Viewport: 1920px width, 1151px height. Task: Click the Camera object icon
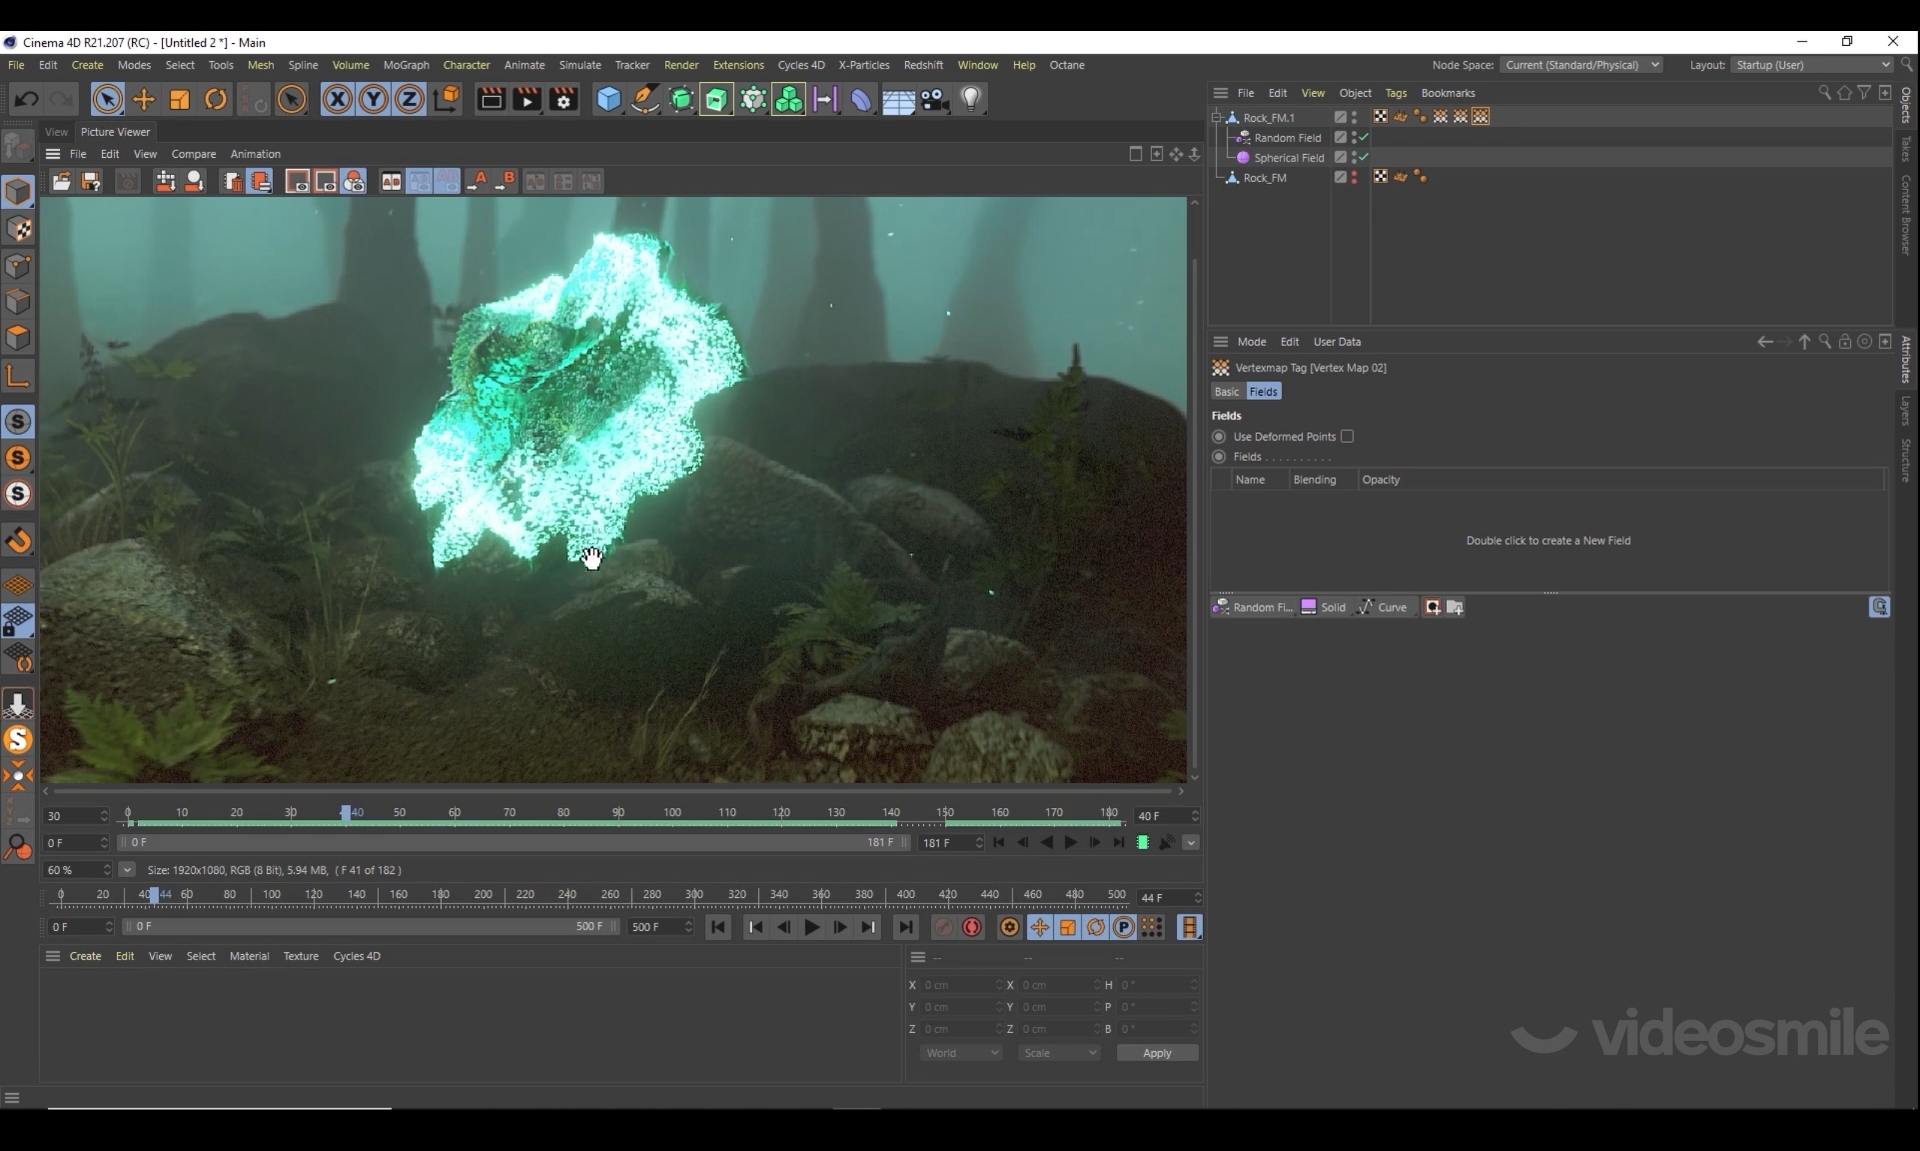point(934,99)
